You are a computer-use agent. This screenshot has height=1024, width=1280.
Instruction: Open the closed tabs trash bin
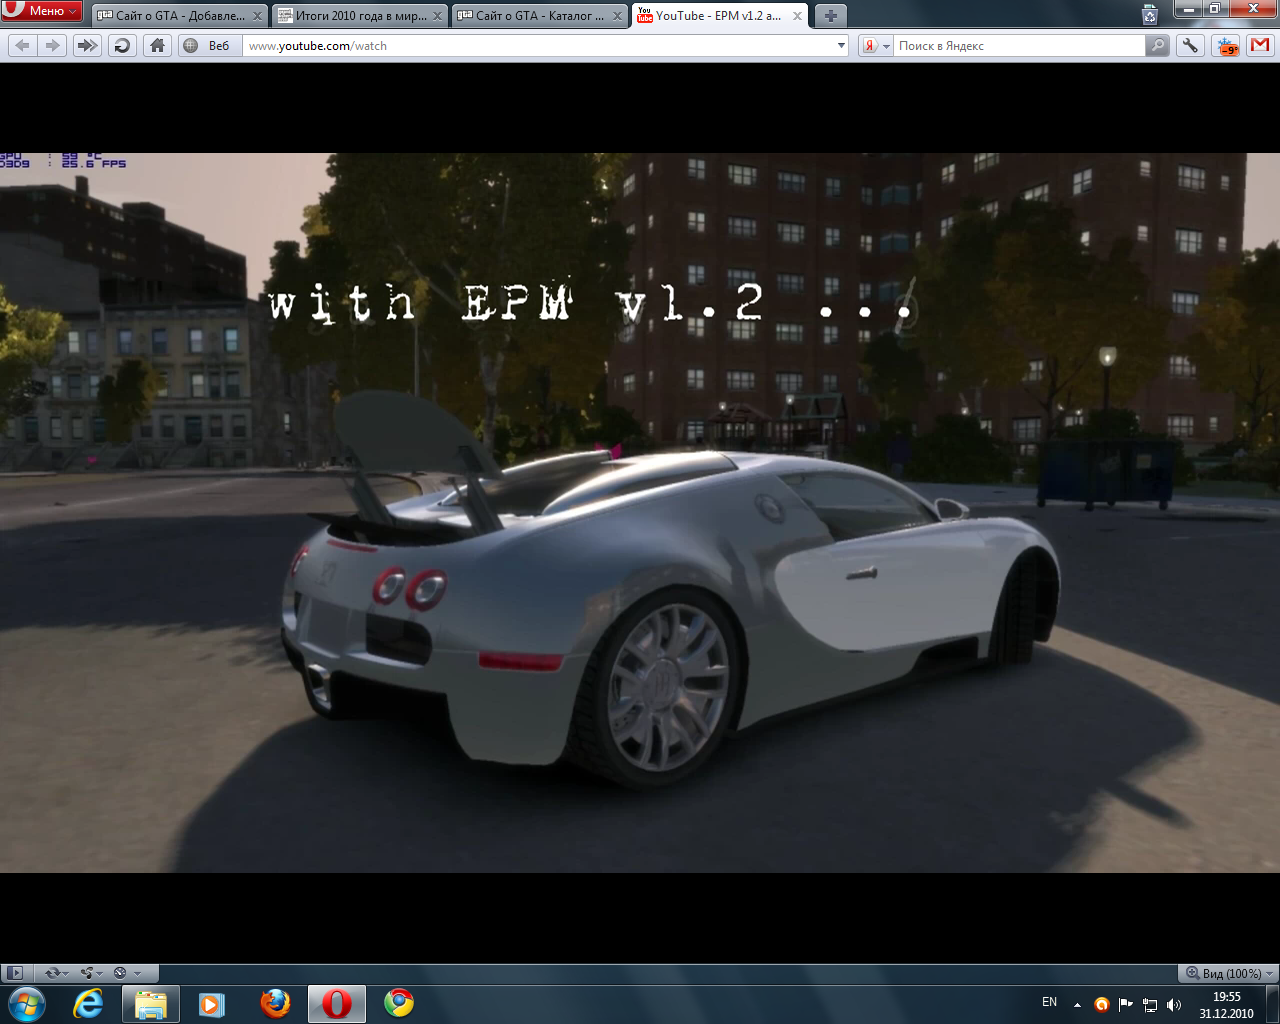[1150, 15]
